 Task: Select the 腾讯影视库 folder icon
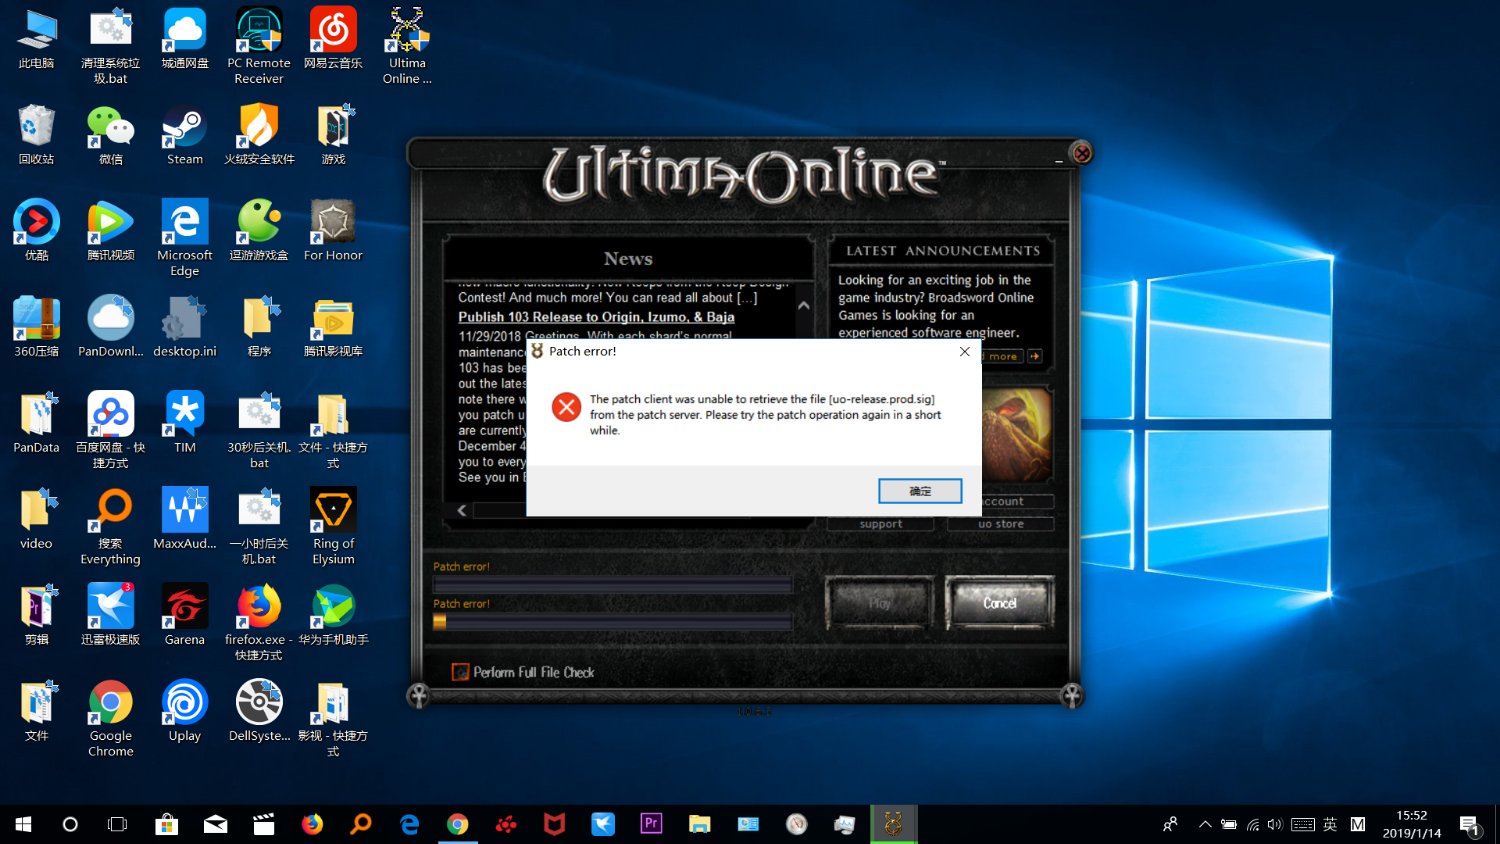tap(333, 327)
